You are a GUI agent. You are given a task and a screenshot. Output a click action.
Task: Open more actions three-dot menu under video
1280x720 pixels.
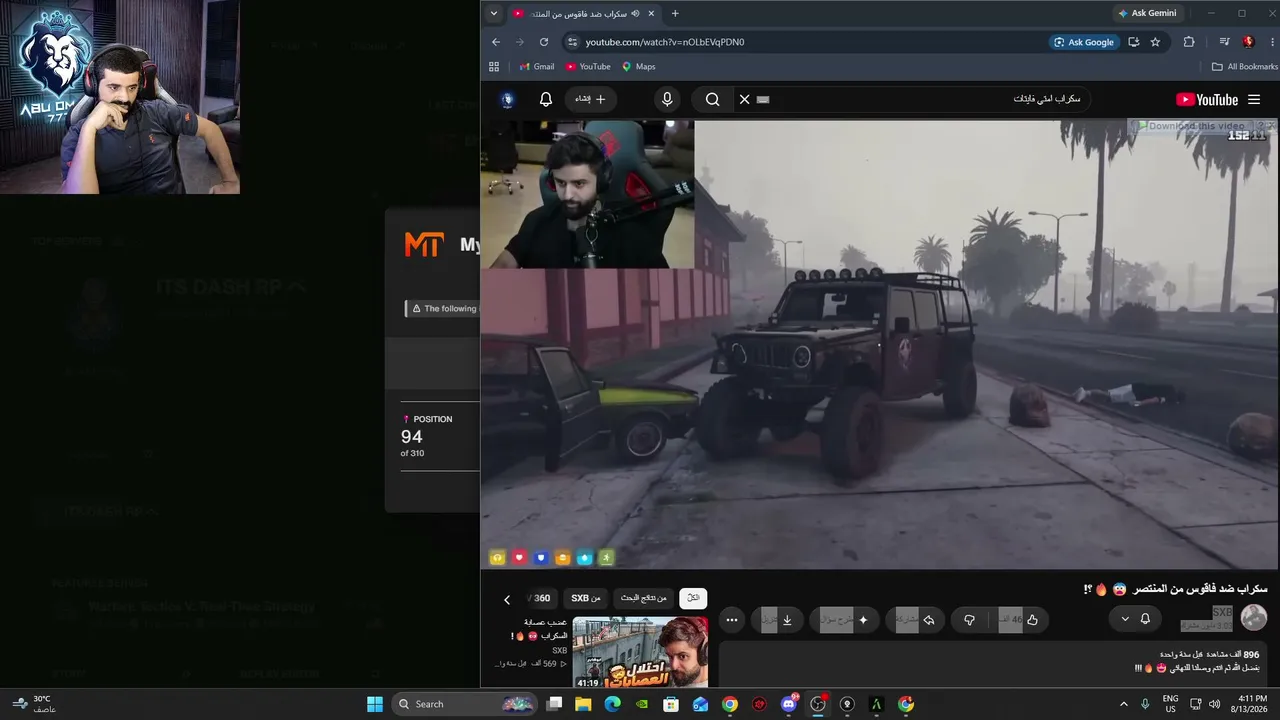[x=732, y=620]
